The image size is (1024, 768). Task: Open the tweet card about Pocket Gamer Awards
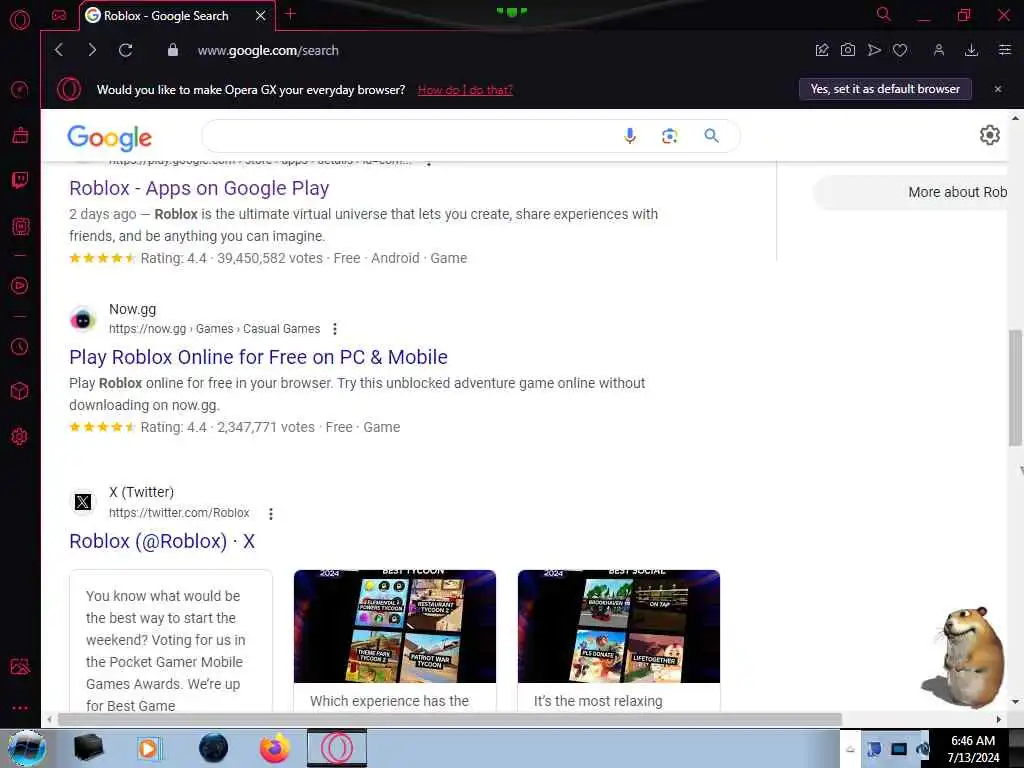[x=171, y=641]
